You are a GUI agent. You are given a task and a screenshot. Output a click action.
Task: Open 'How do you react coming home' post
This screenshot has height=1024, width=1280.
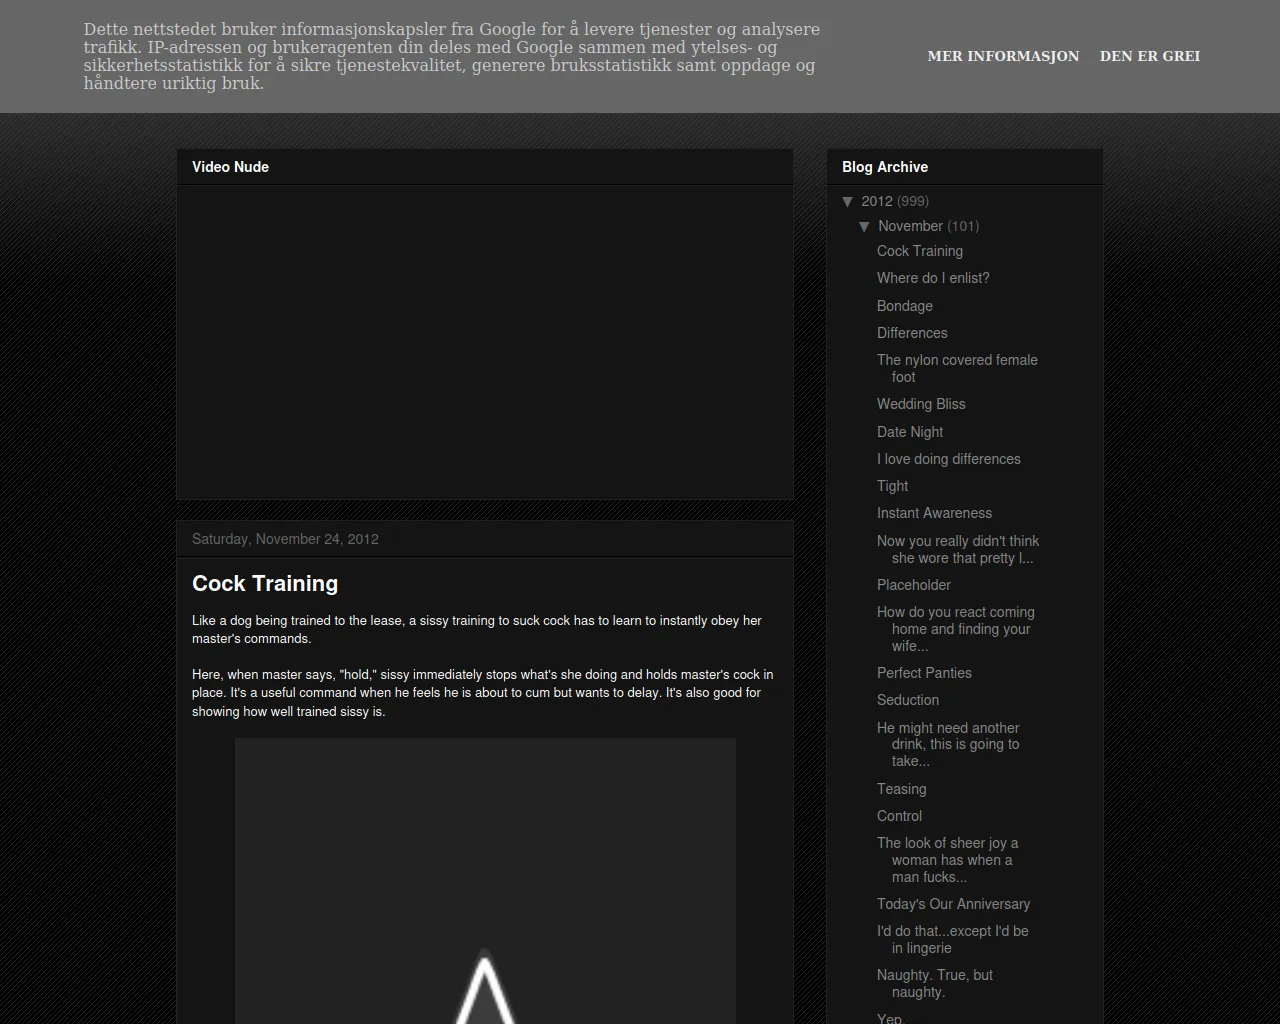coord(956,629)
